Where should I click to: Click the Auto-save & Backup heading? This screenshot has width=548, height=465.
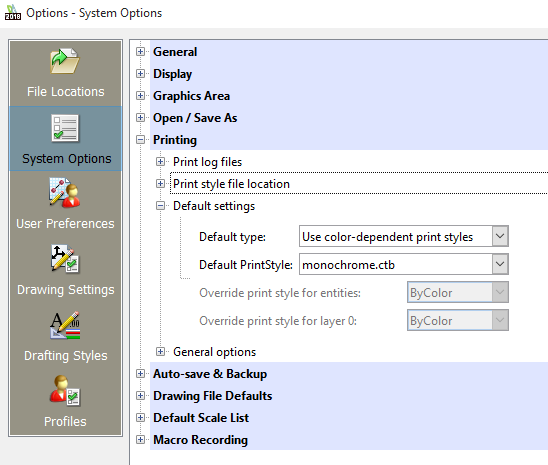[x=210, y=374]
